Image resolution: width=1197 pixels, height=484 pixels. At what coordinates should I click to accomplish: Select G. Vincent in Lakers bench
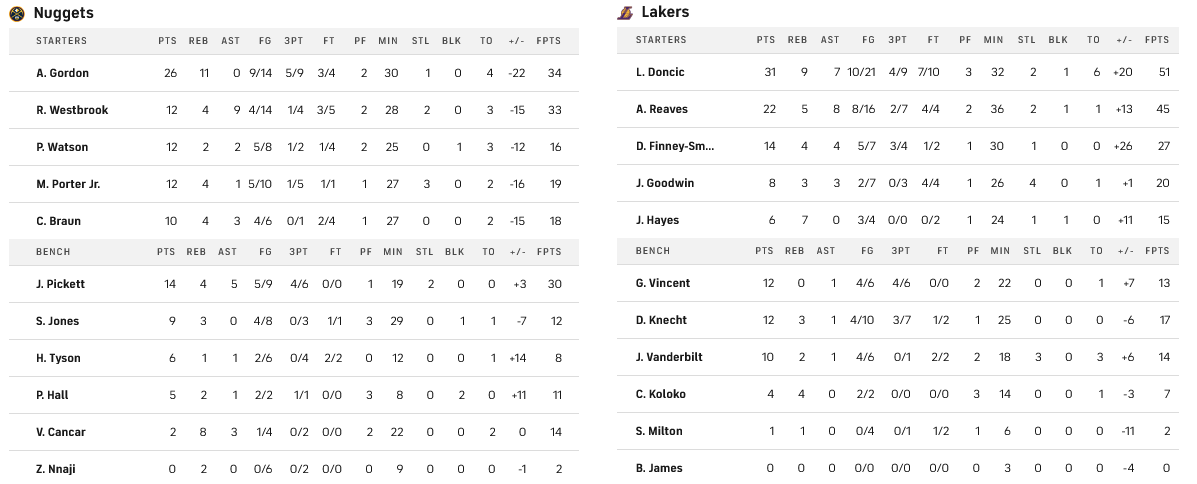tap(663, 283)
